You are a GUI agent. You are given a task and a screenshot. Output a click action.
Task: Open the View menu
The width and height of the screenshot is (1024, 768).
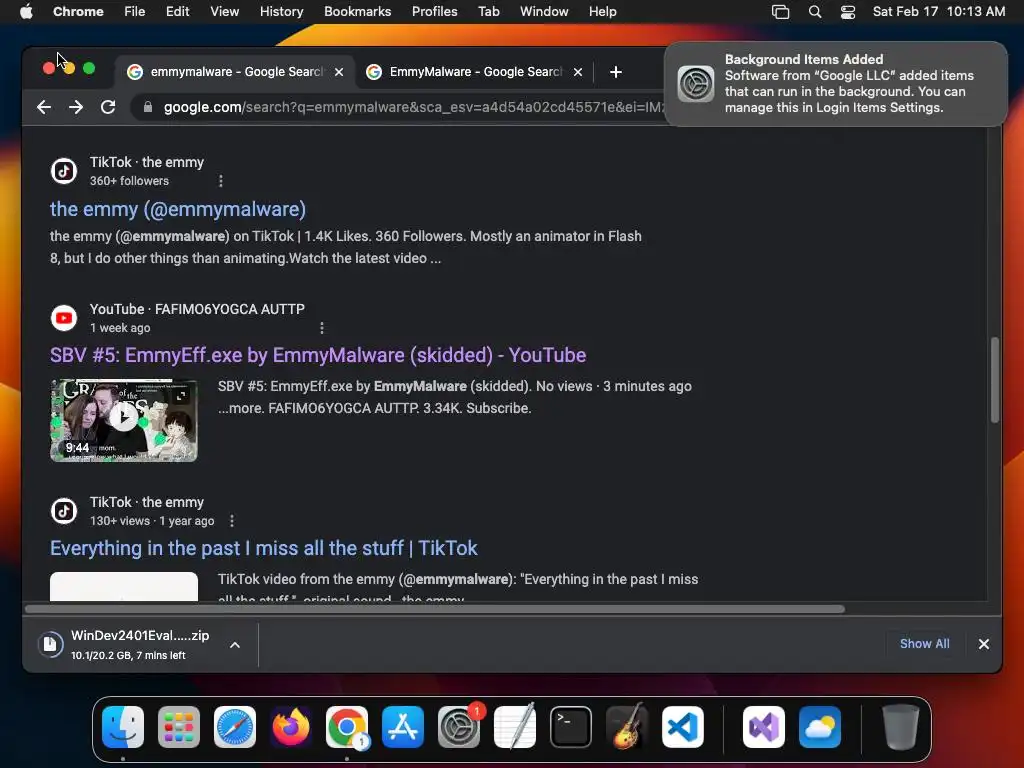click(x=224, y=12)
